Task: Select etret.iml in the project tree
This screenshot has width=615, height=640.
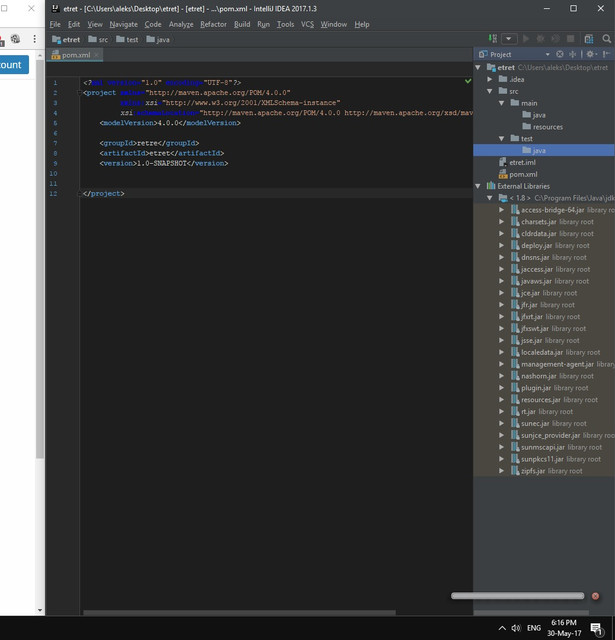Action: coord(517,162)
